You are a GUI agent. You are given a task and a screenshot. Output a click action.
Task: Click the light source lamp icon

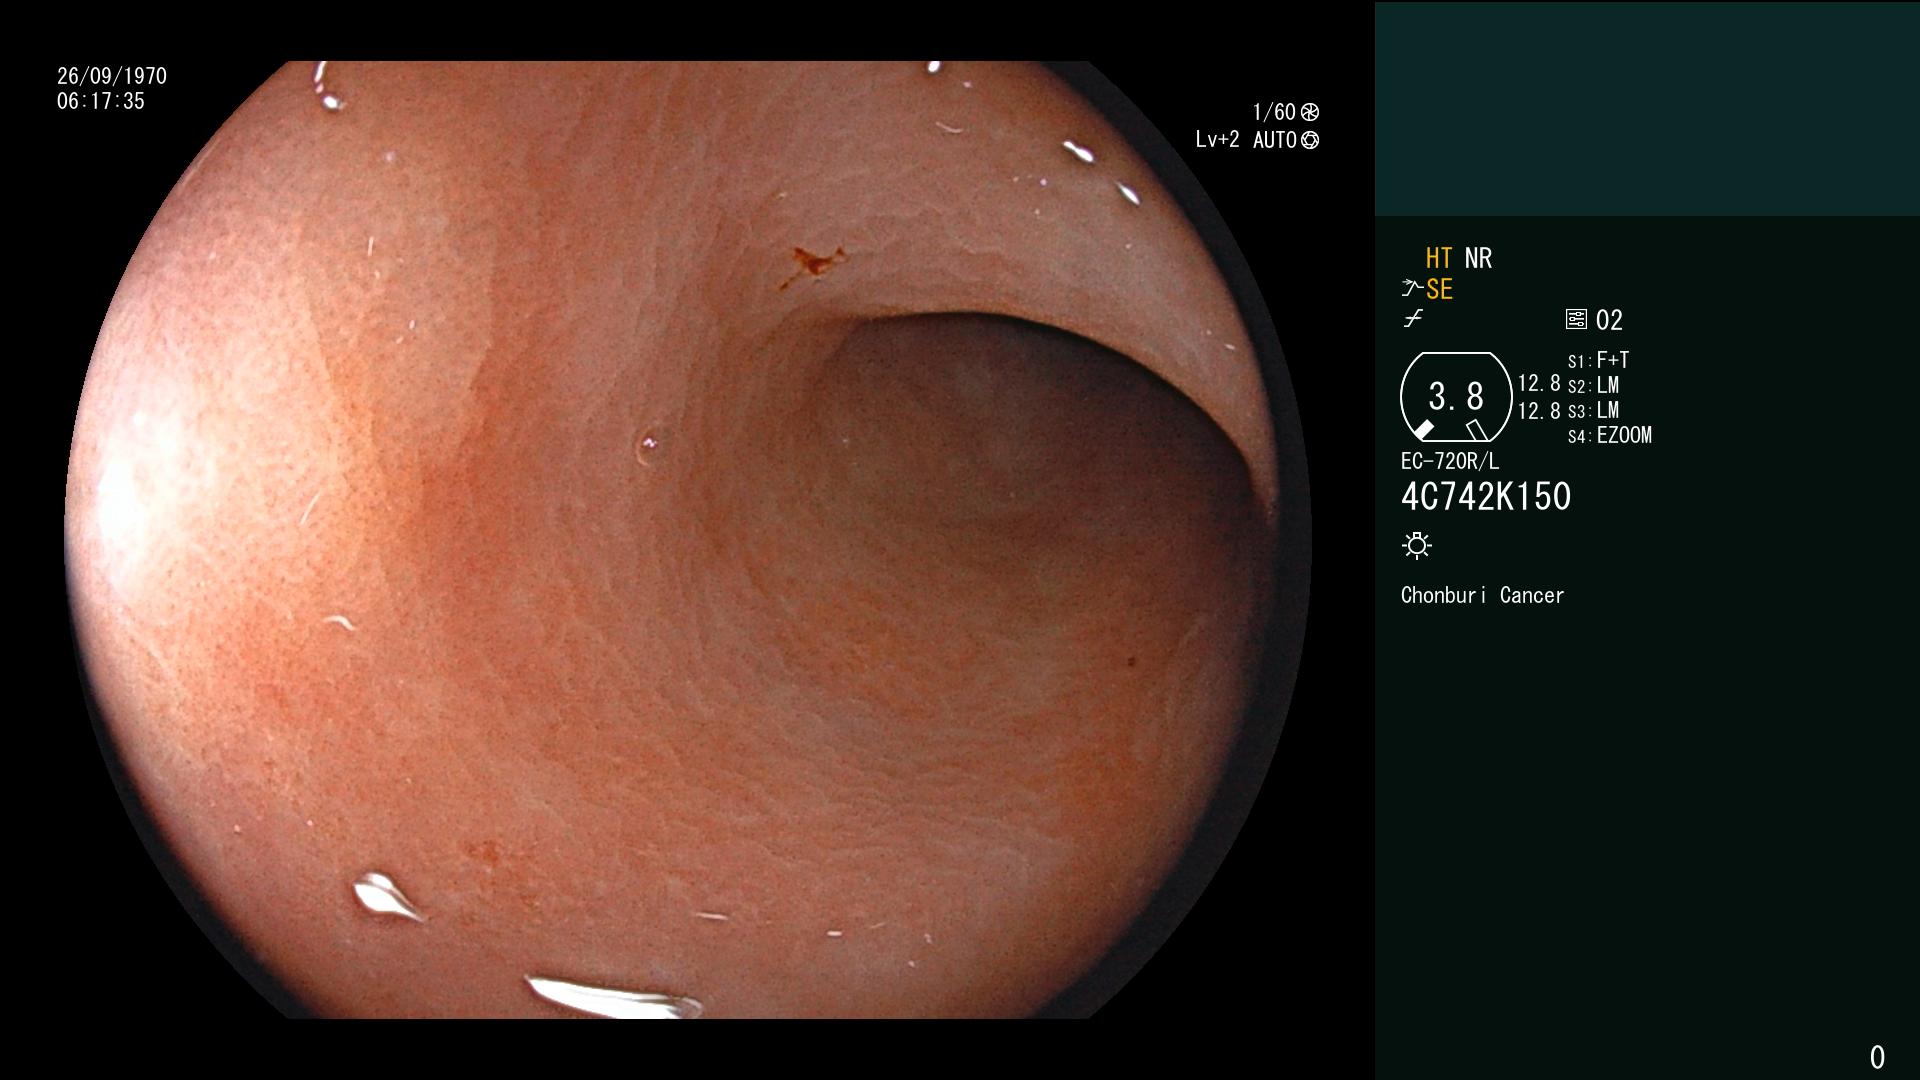coord(1417,545)
